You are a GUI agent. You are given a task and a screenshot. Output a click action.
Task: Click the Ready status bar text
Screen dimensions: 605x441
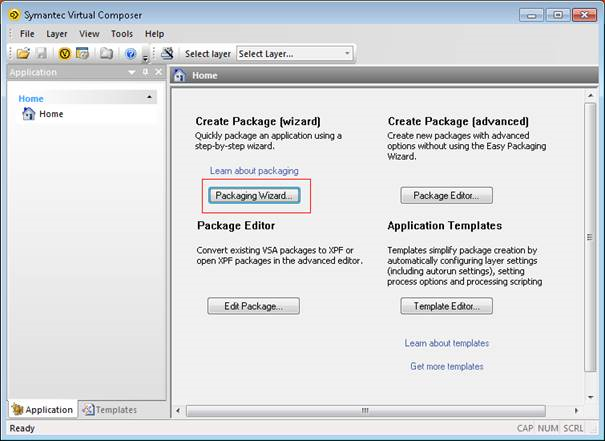click(22, 428)
